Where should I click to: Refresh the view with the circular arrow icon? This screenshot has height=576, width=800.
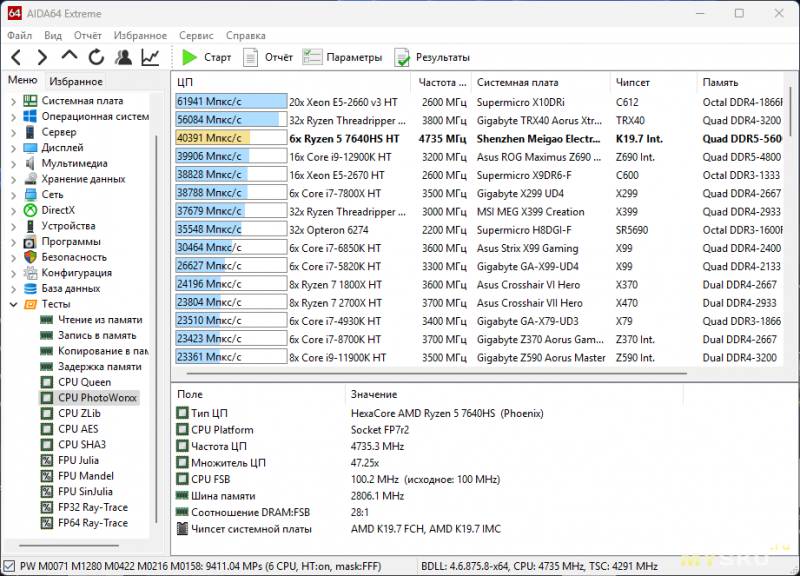click(x=96, y=57)
